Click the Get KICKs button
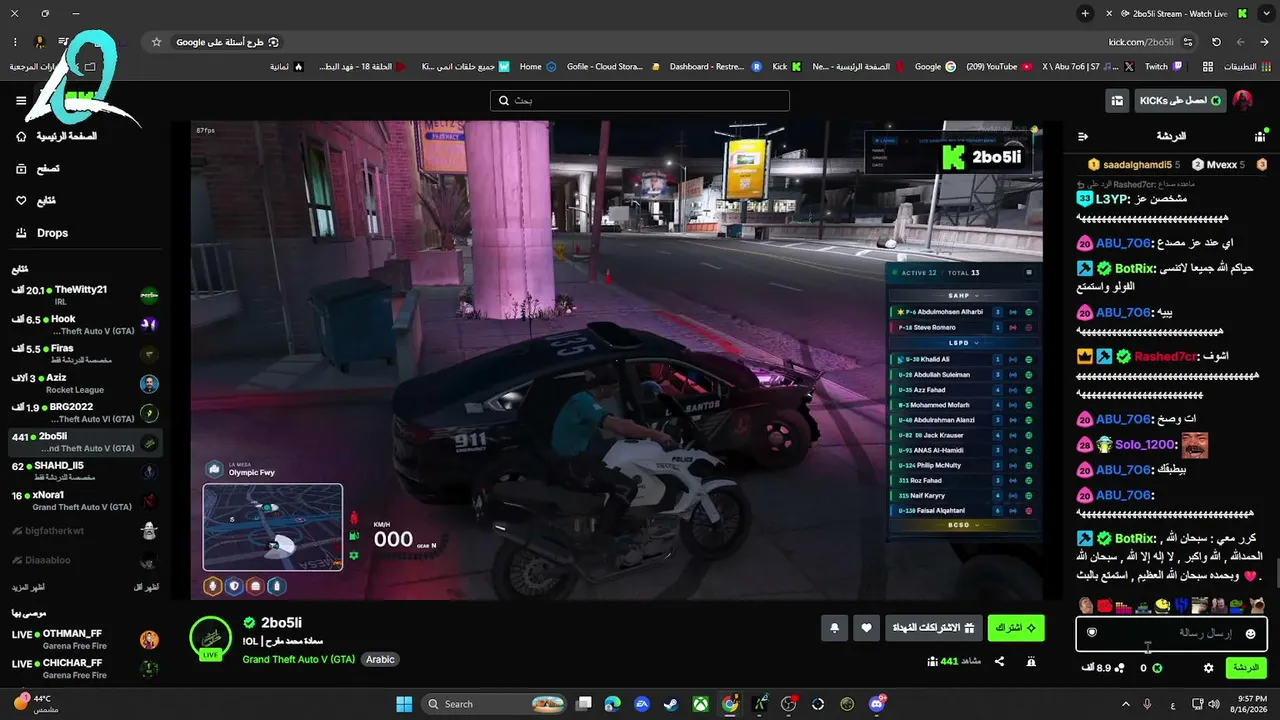 point(1180,101)
